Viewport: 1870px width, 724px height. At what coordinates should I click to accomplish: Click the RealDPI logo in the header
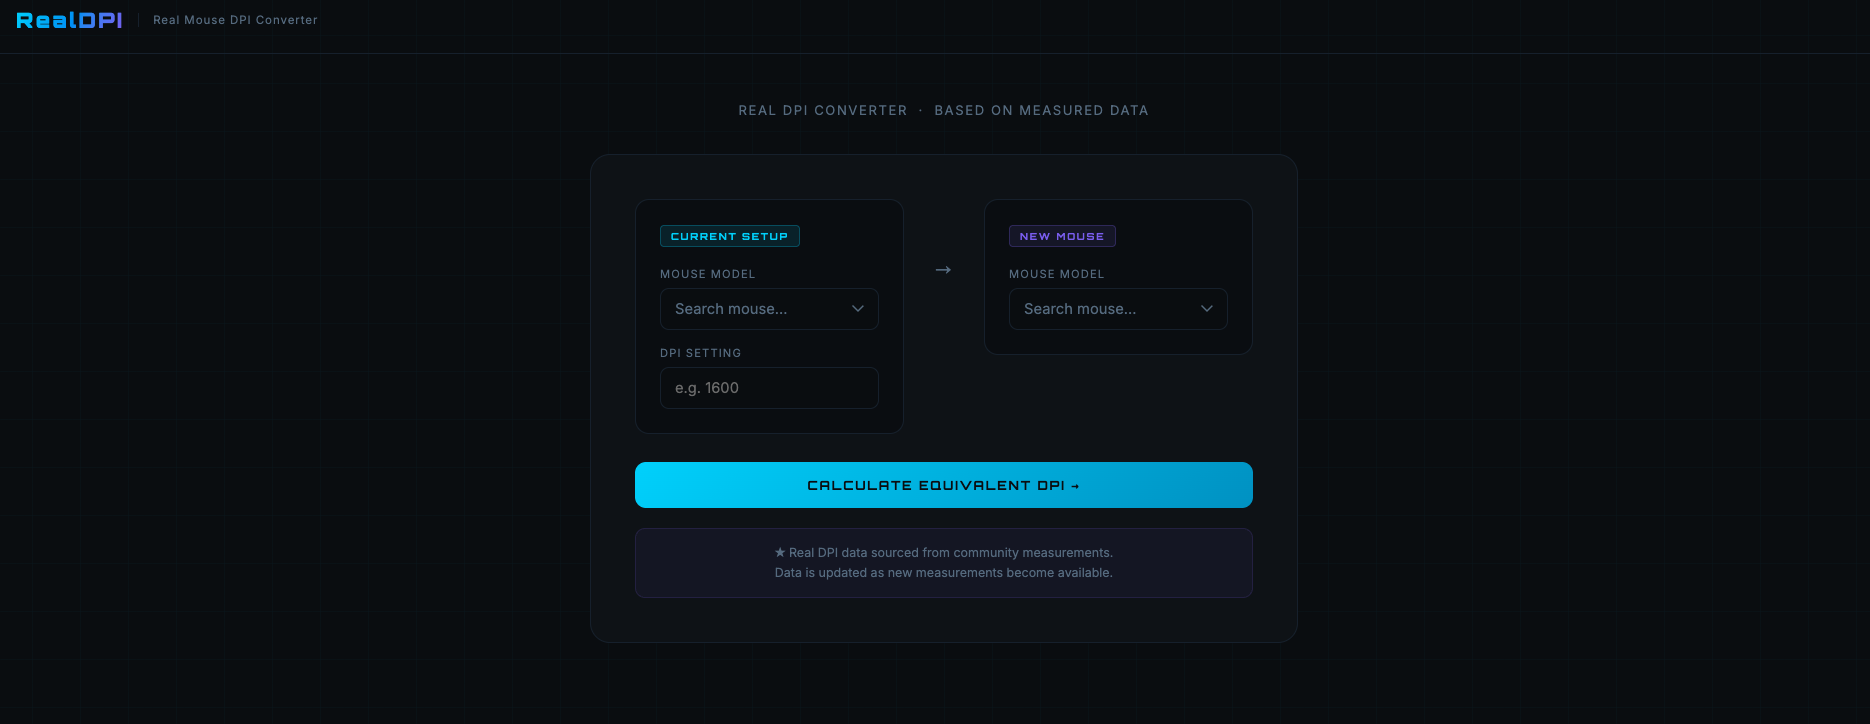pyautogui.click(x=68, y=19)
